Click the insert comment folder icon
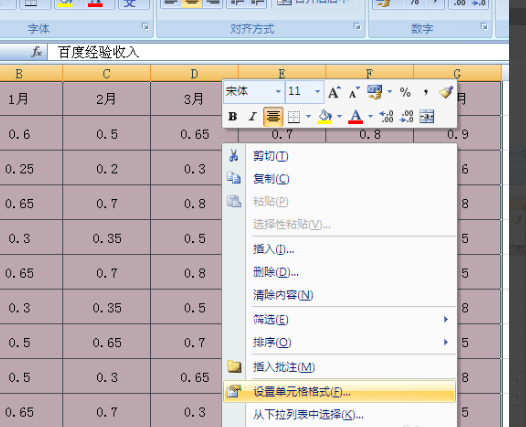The width and height of the screenshot is (526, 427). pos(234,367)
